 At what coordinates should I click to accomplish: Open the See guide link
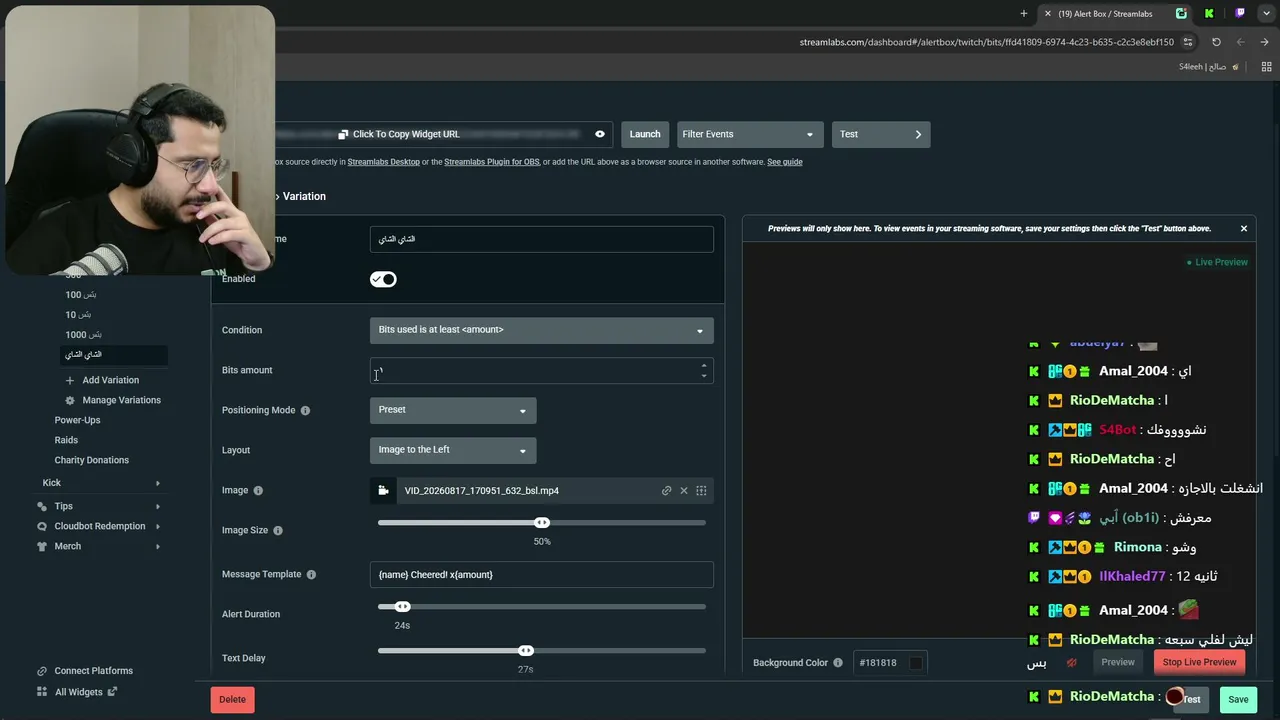[785, 162]
